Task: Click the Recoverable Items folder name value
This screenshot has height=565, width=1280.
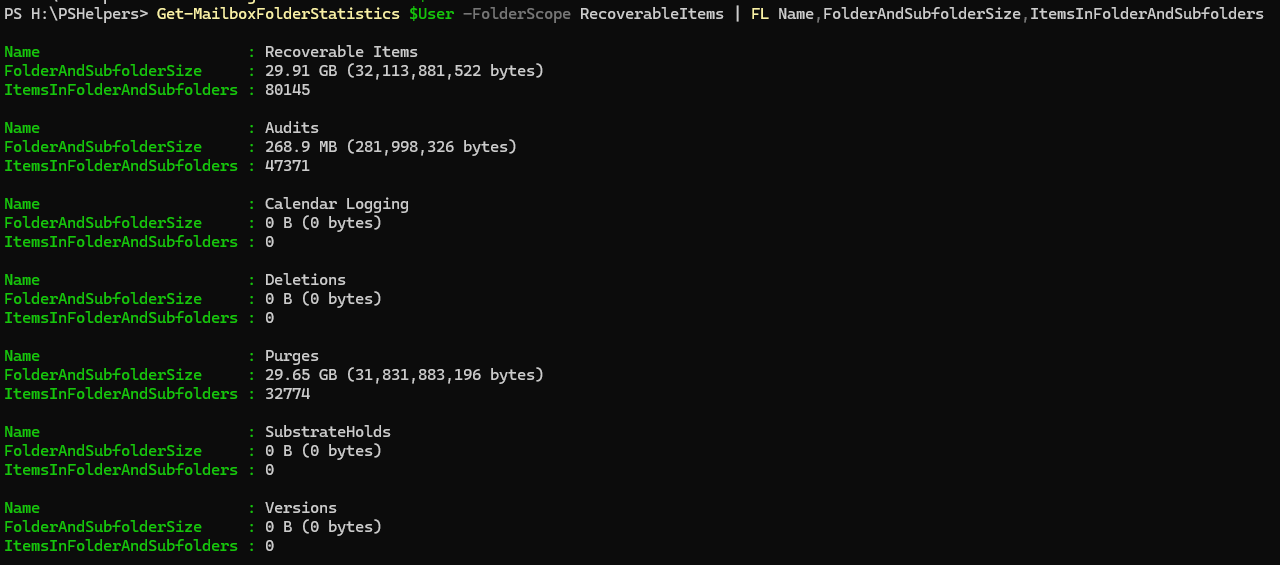Action: (x=341, y=52)
